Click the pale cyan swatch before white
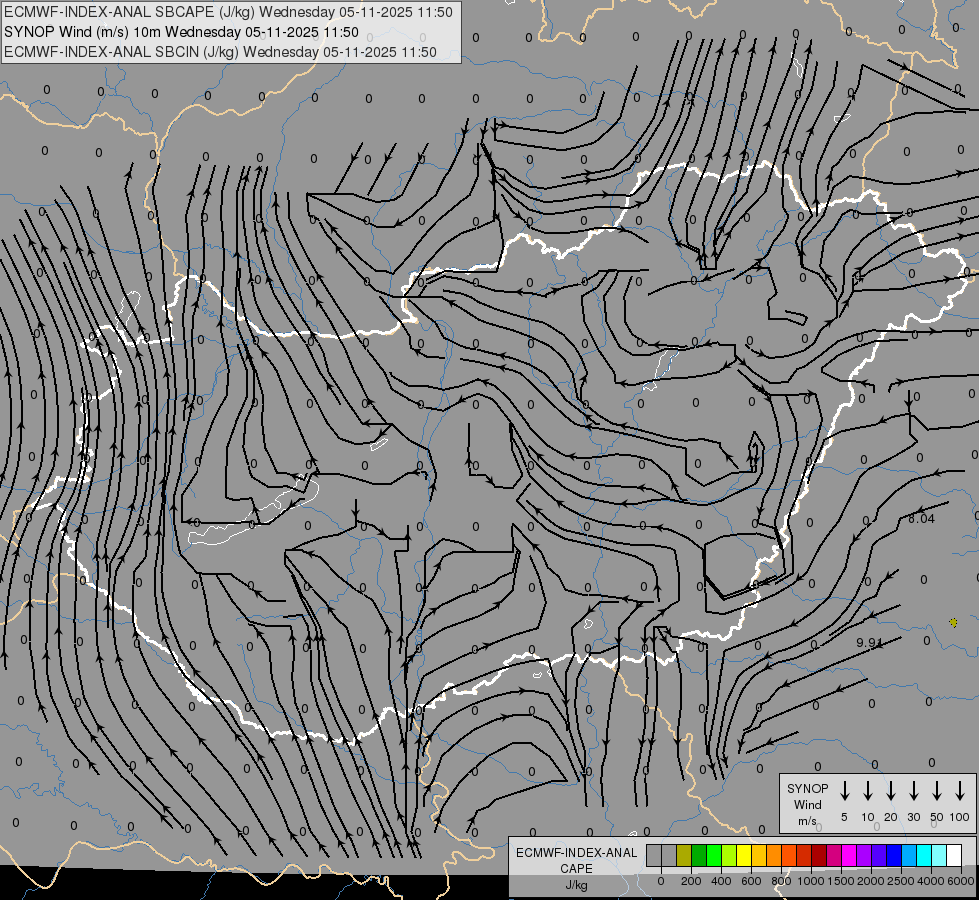 pos(939,855)
